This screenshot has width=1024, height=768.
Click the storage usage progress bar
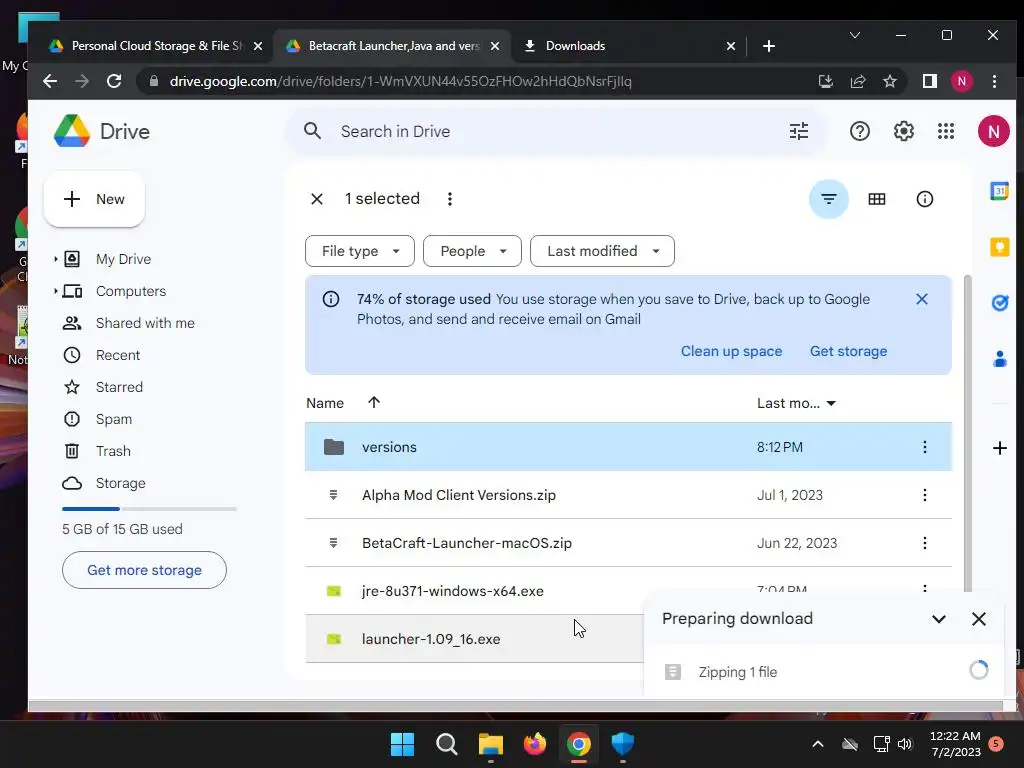click(149, 509)
